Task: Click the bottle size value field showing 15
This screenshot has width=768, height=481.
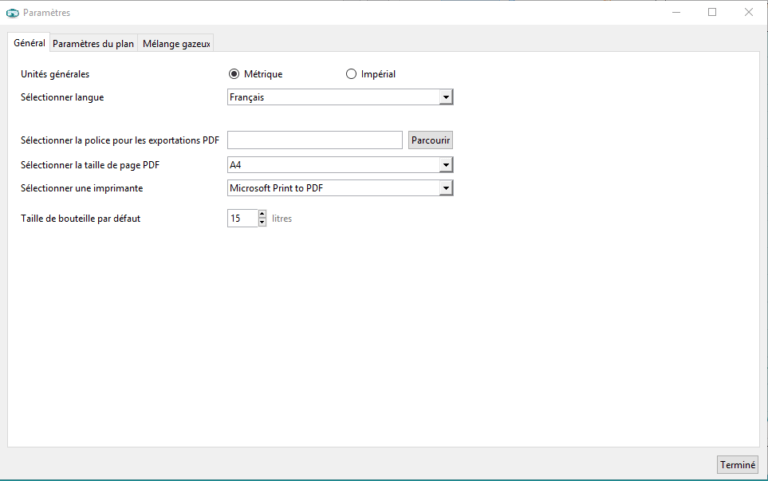Action: coord(241,218)
